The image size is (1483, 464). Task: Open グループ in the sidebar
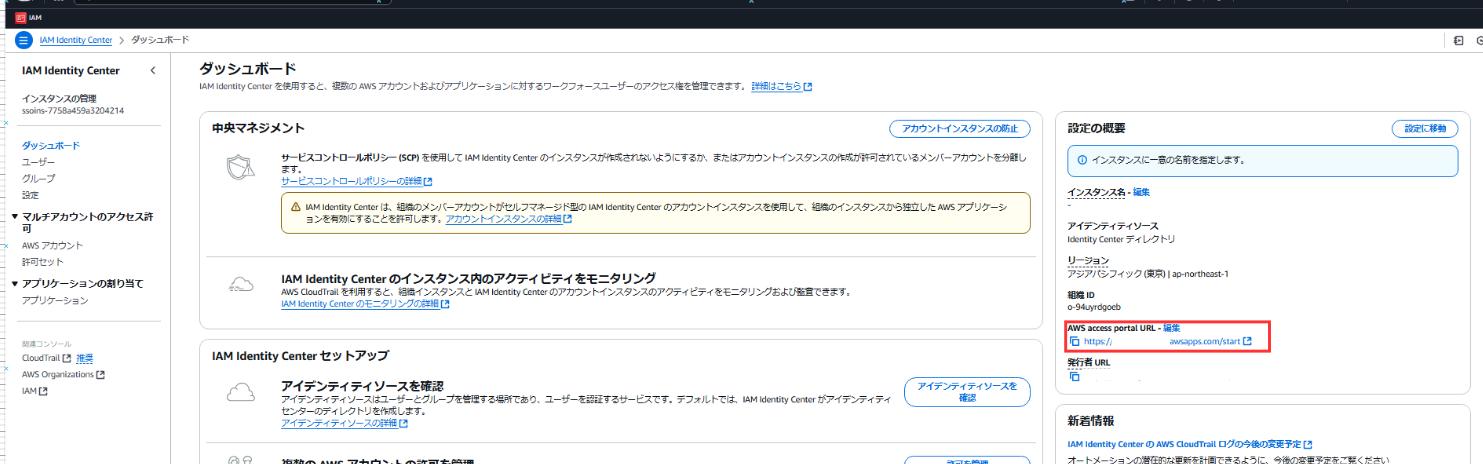[x=39, y=178]
